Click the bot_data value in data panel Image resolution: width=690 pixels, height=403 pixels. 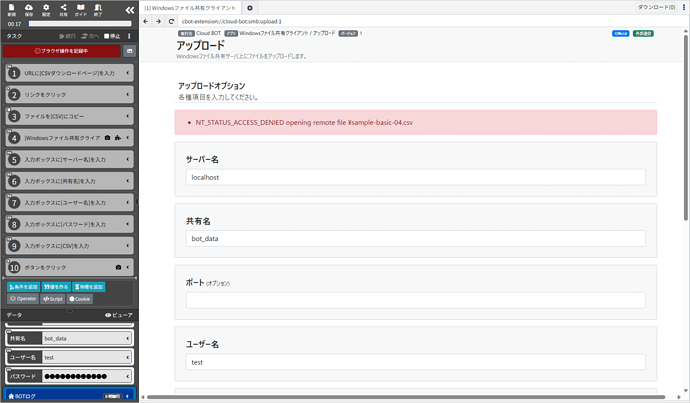pyautogui.click(x=55, y=338)
